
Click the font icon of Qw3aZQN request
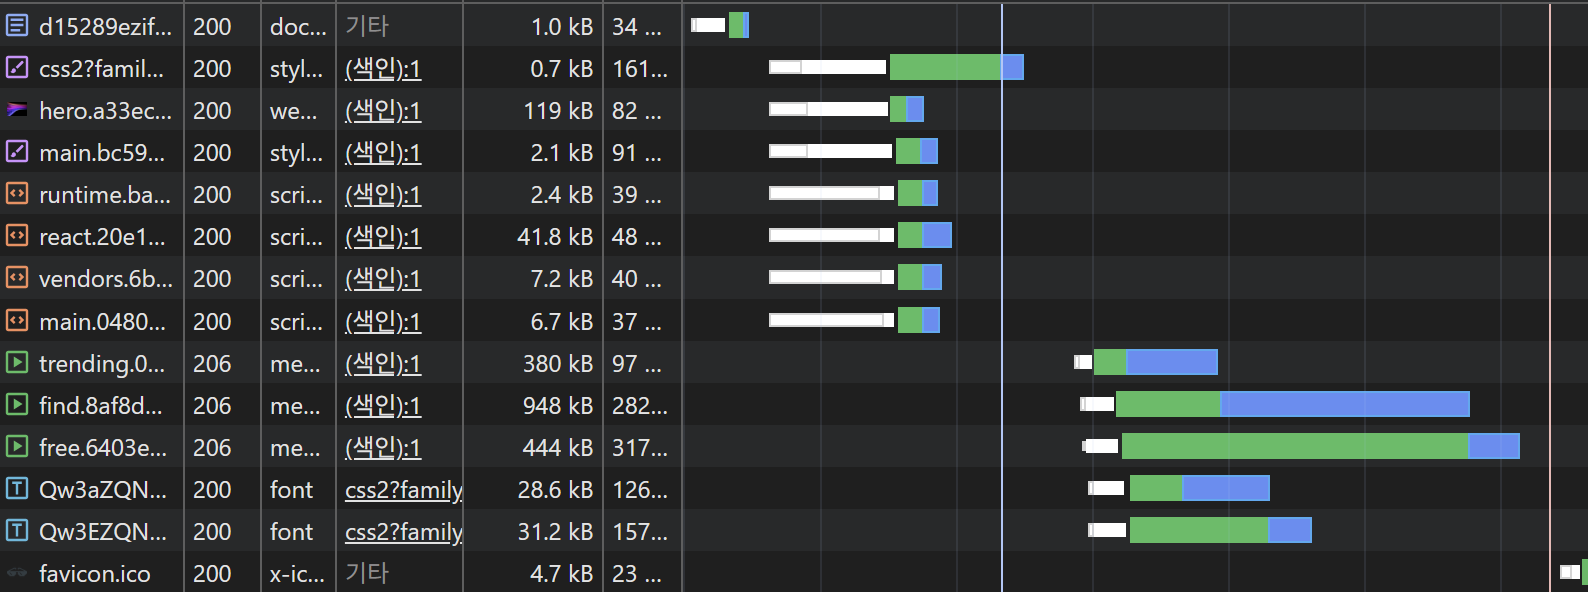pos(17,488)
